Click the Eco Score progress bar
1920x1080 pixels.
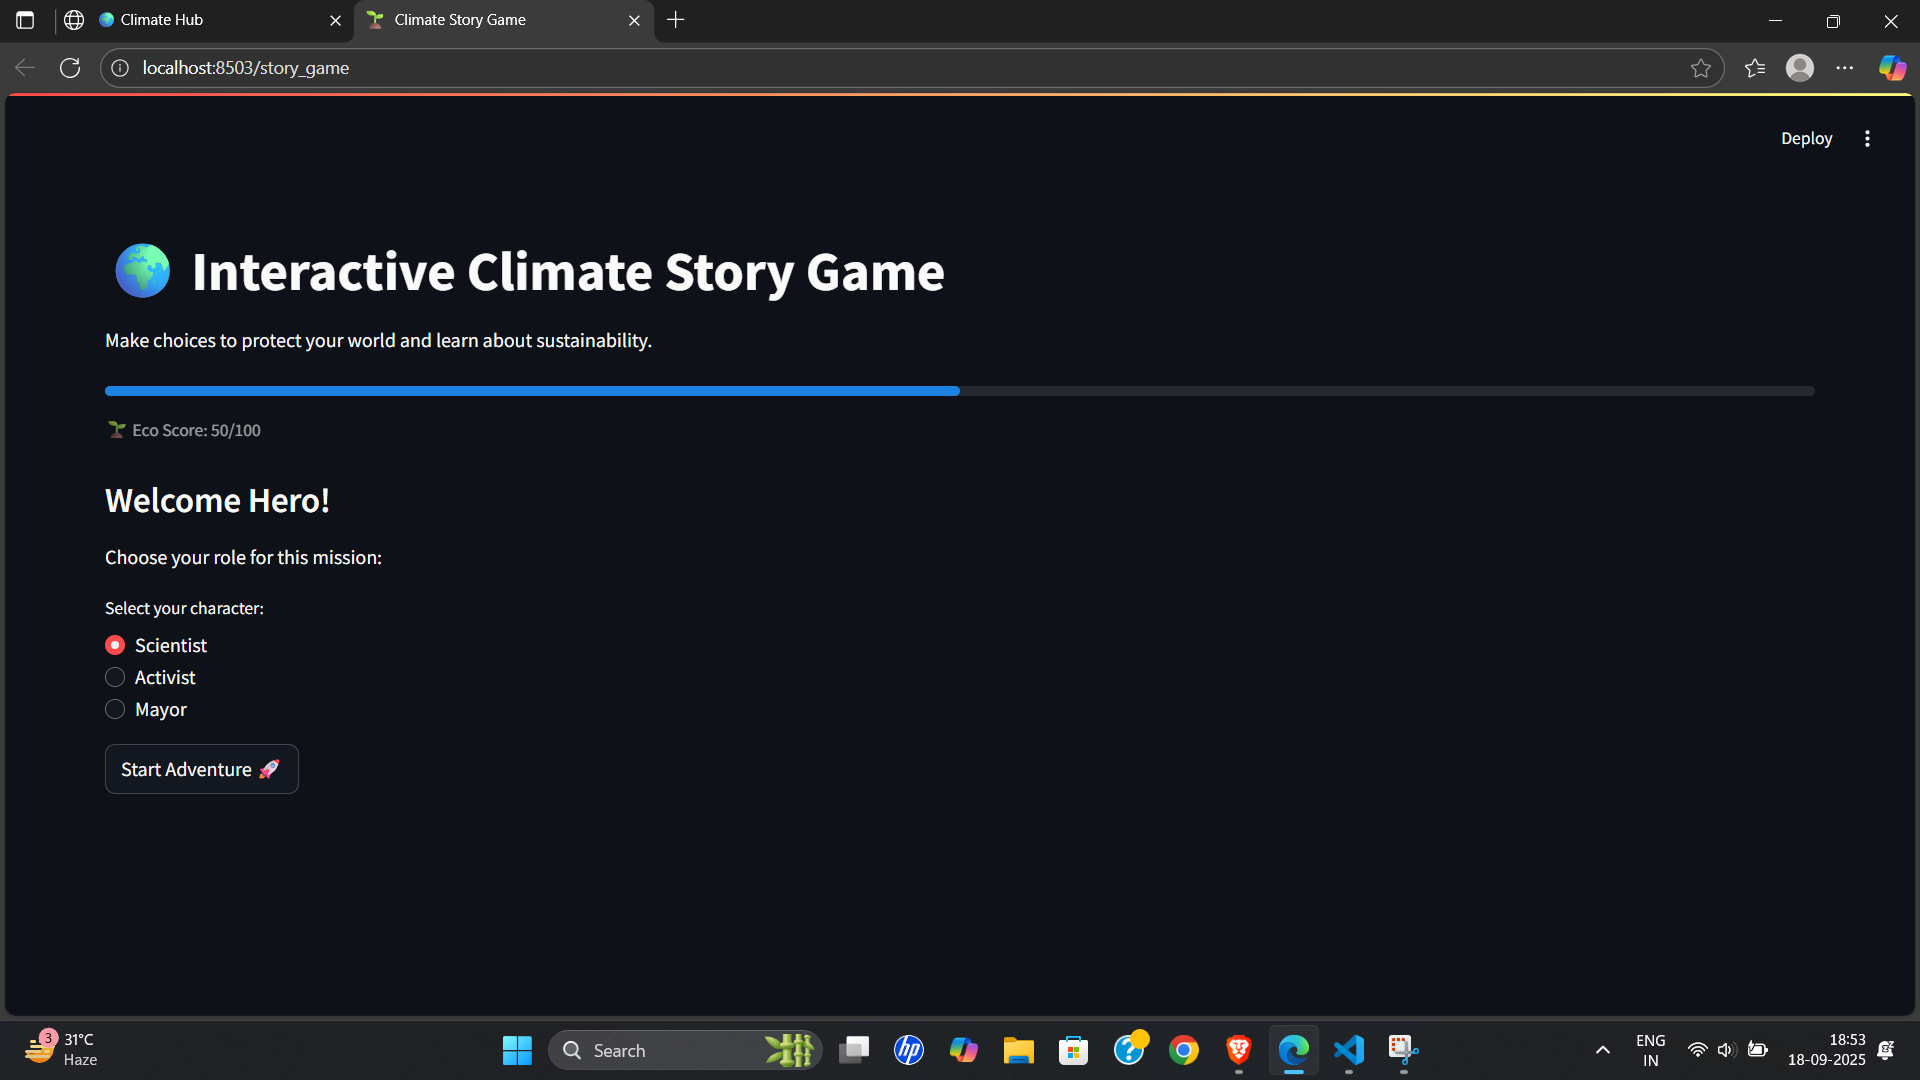(x=958, y=391)
